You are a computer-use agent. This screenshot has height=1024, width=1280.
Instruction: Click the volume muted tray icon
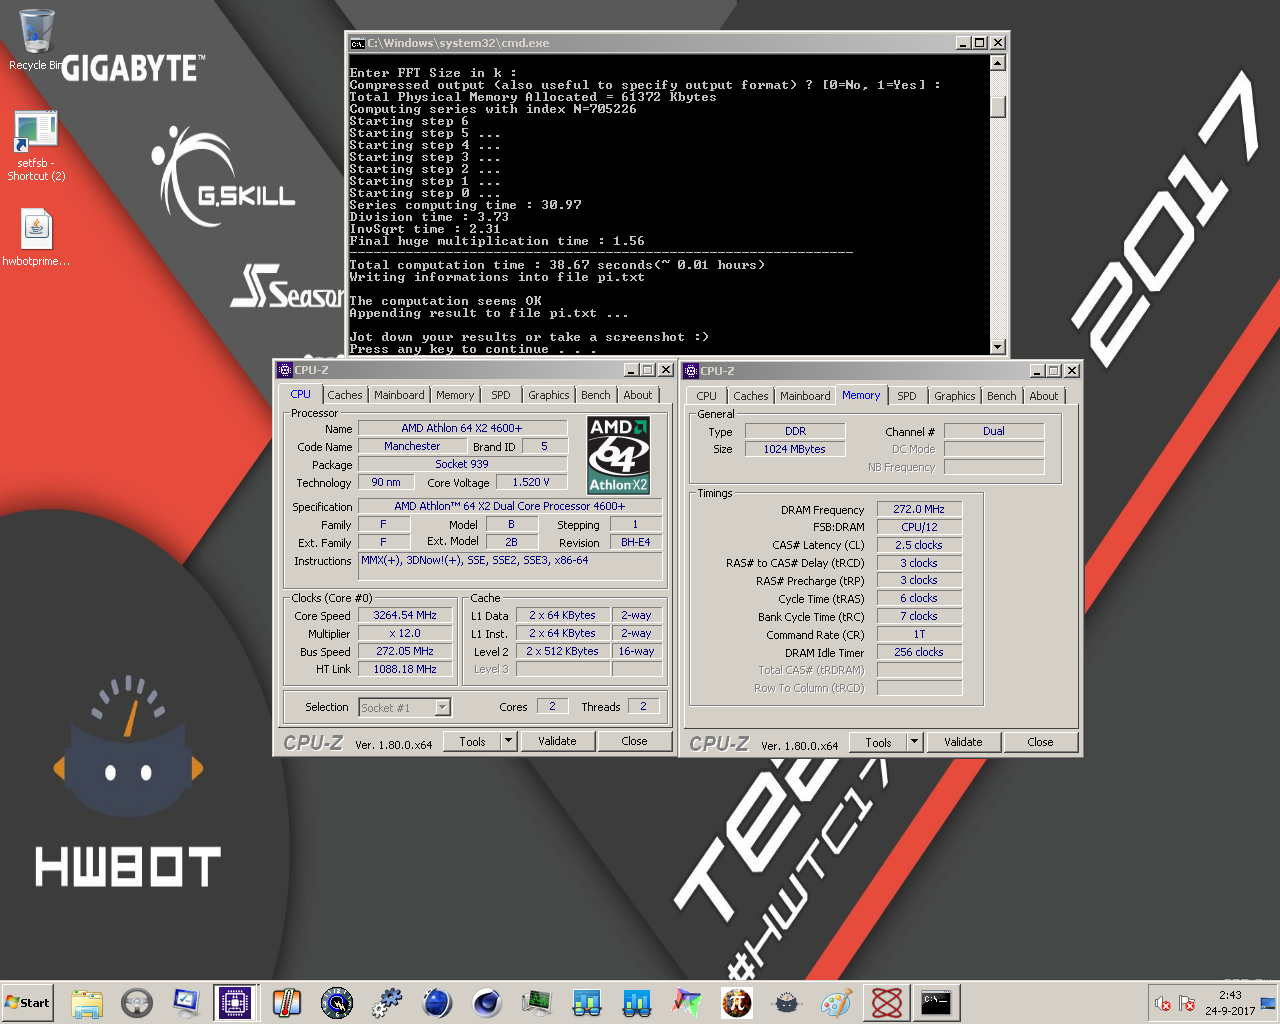pos(1163,1003)
